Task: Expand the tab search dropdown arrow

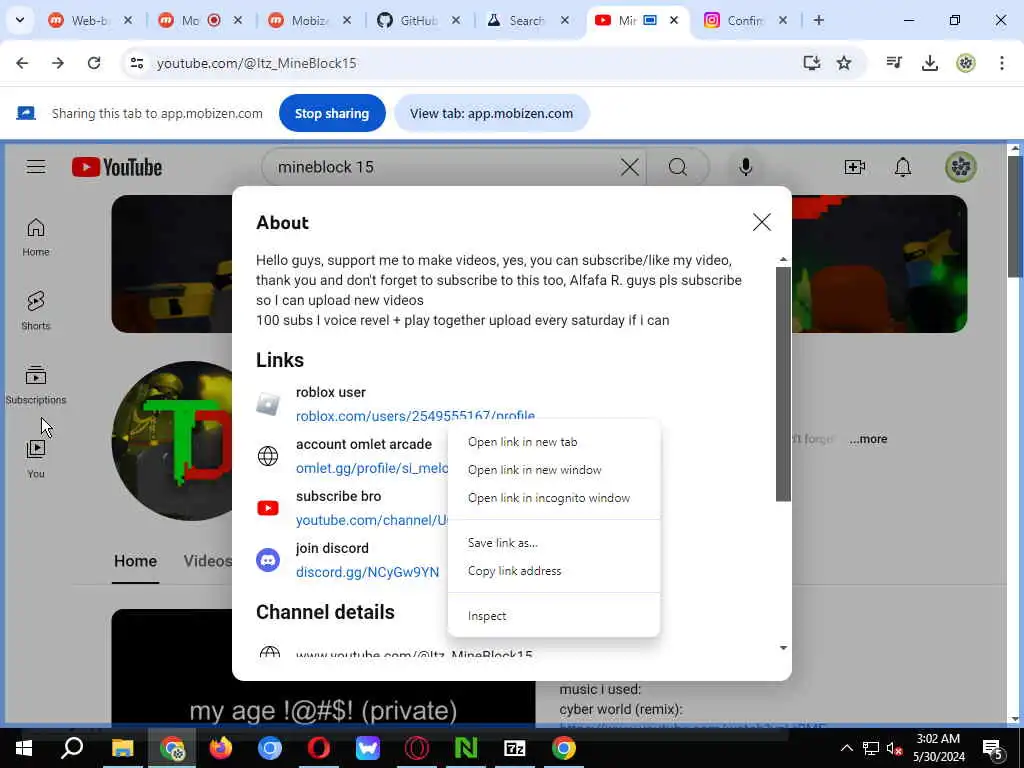Action: (20, 20)
